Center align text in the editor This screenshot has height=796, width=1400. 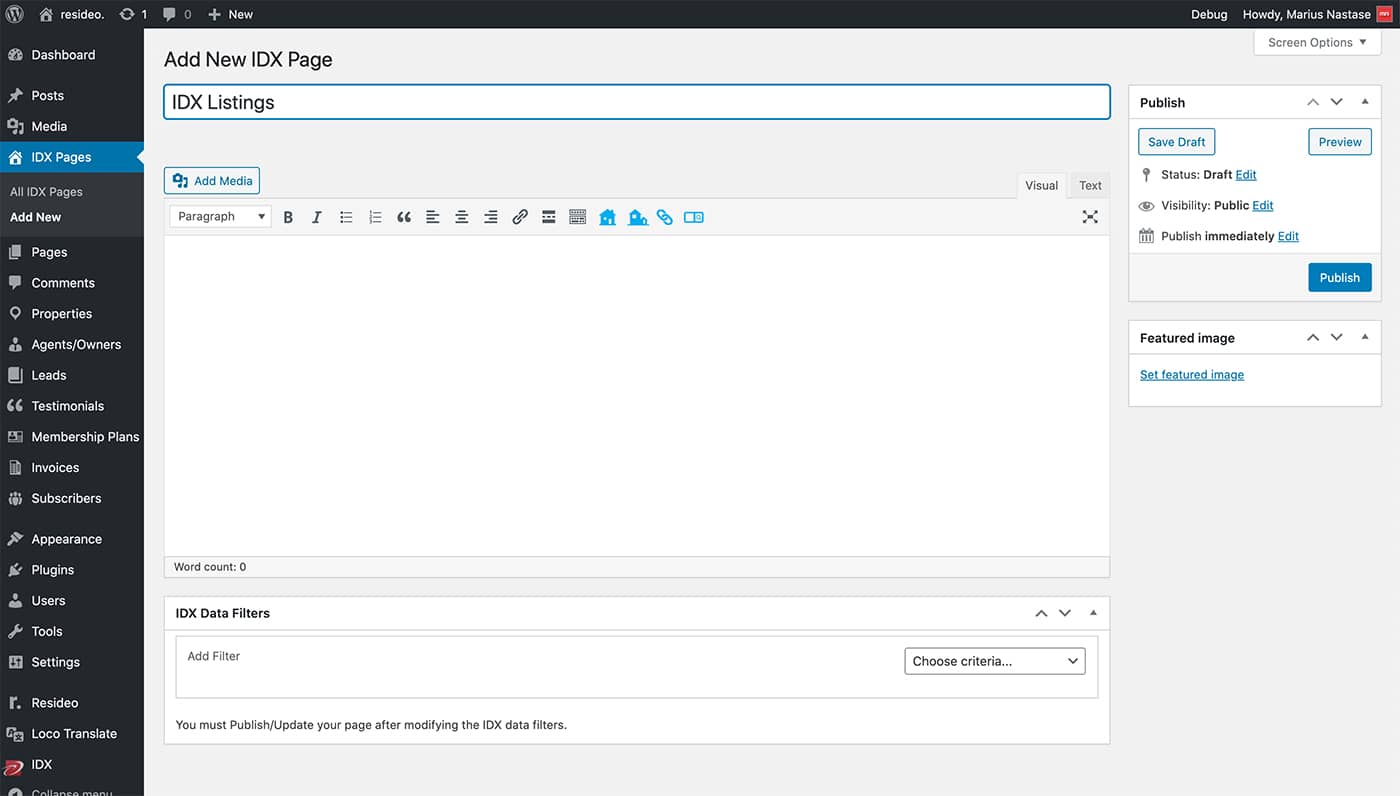click(462, 217)
